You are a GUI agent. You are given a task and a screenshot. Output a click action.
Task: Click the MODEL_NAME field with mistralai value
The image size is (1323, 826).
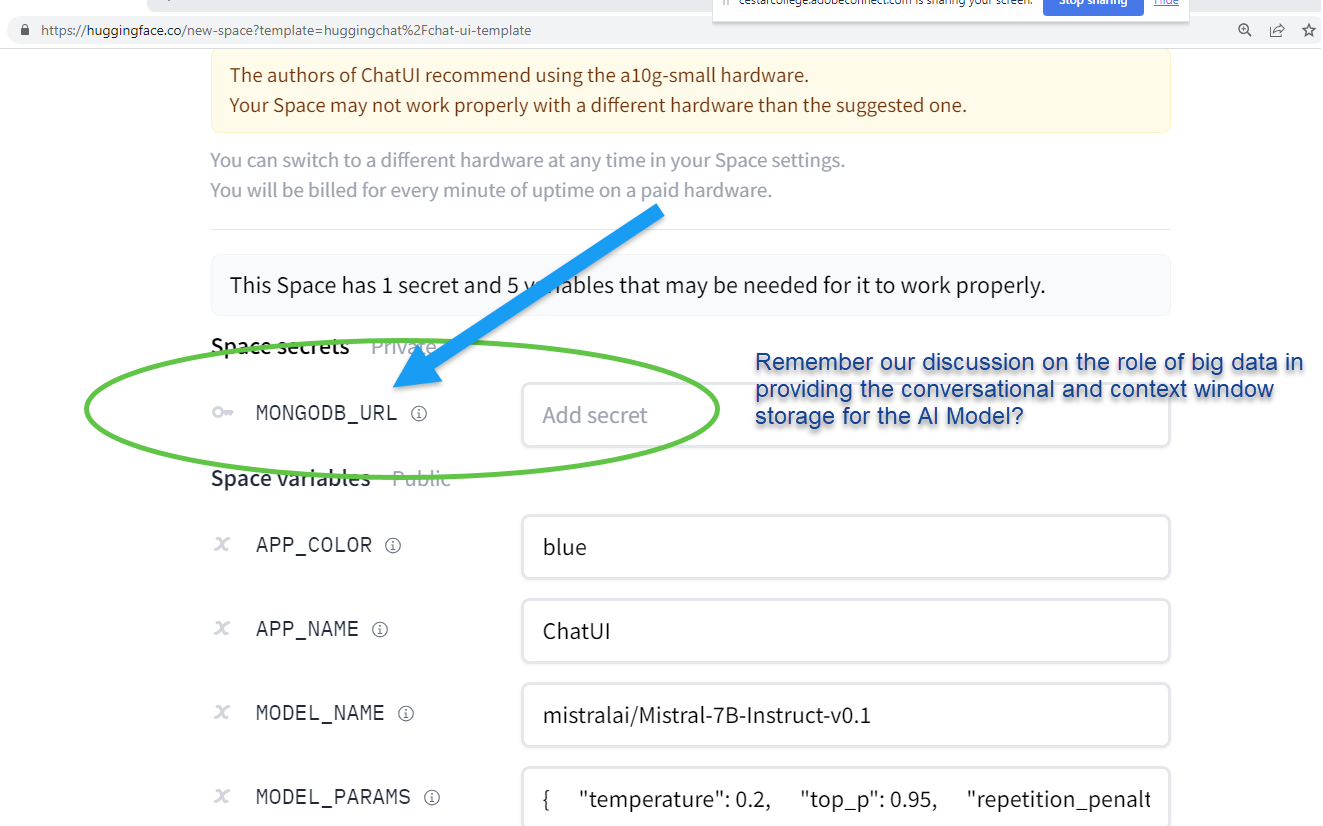click(845, 715)
